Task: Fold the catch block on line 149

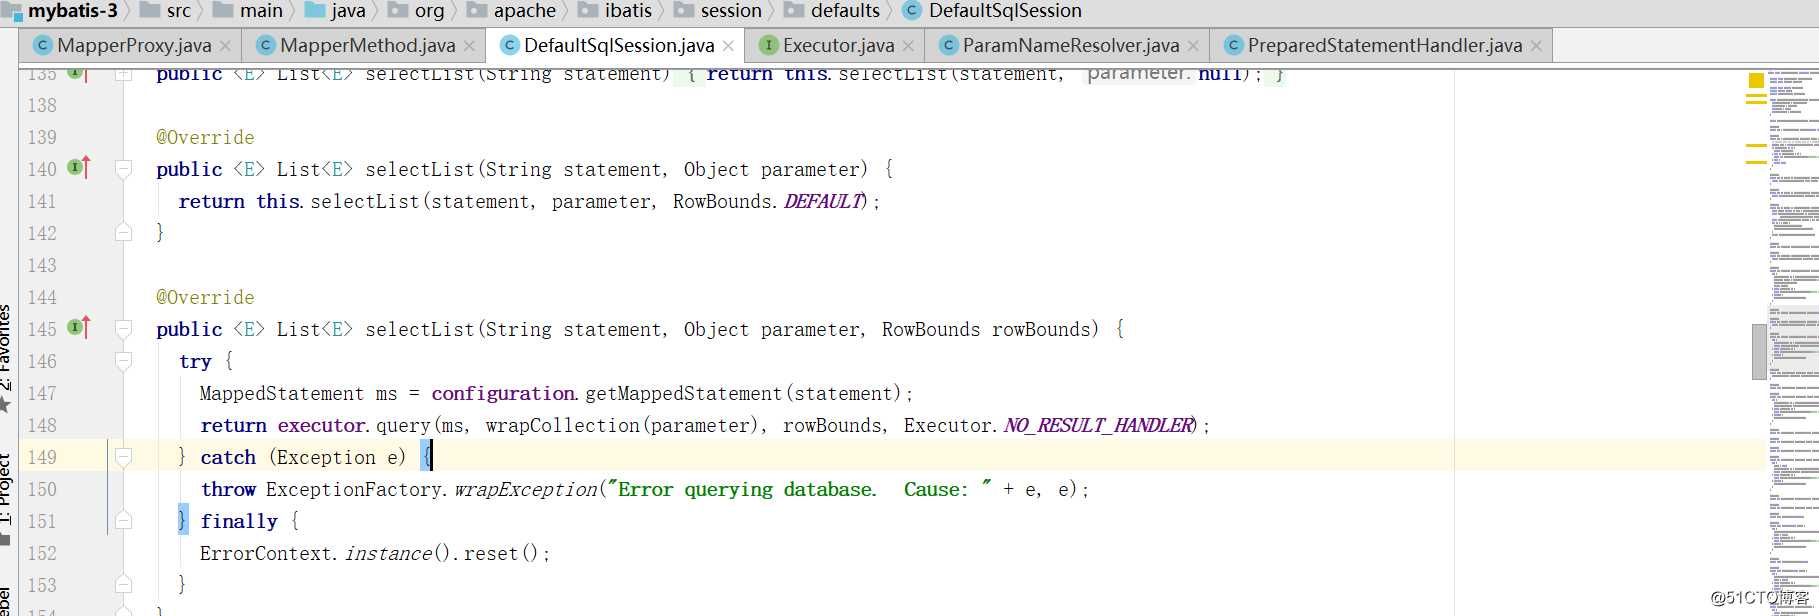Action: tap(124, 457)
